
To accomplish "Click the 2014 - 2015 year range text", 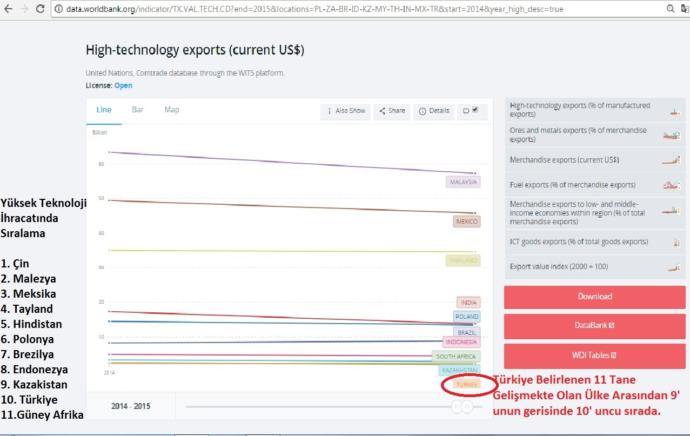I will point(131,406).
